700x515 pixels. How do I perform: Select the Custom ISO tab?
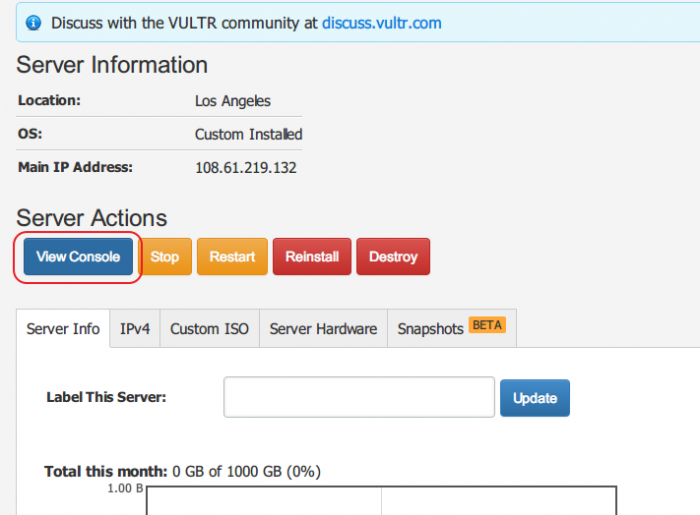click(209, 328)
